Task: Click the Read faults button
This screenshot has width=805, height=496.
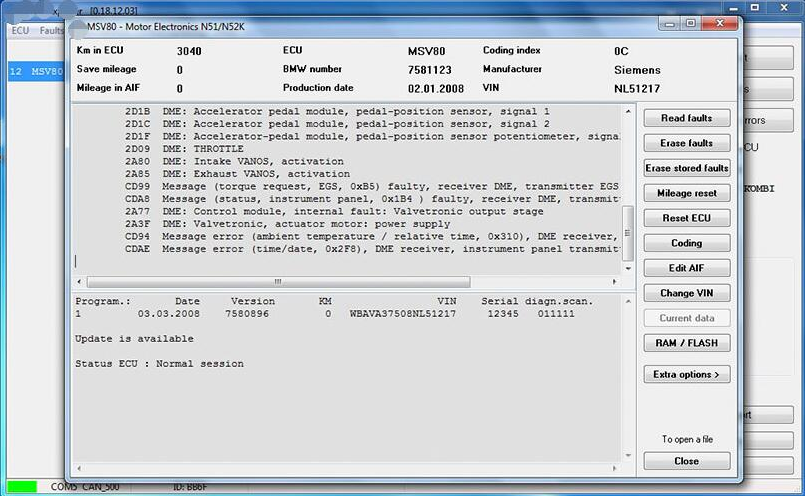Action: click(x=686, y=118)
